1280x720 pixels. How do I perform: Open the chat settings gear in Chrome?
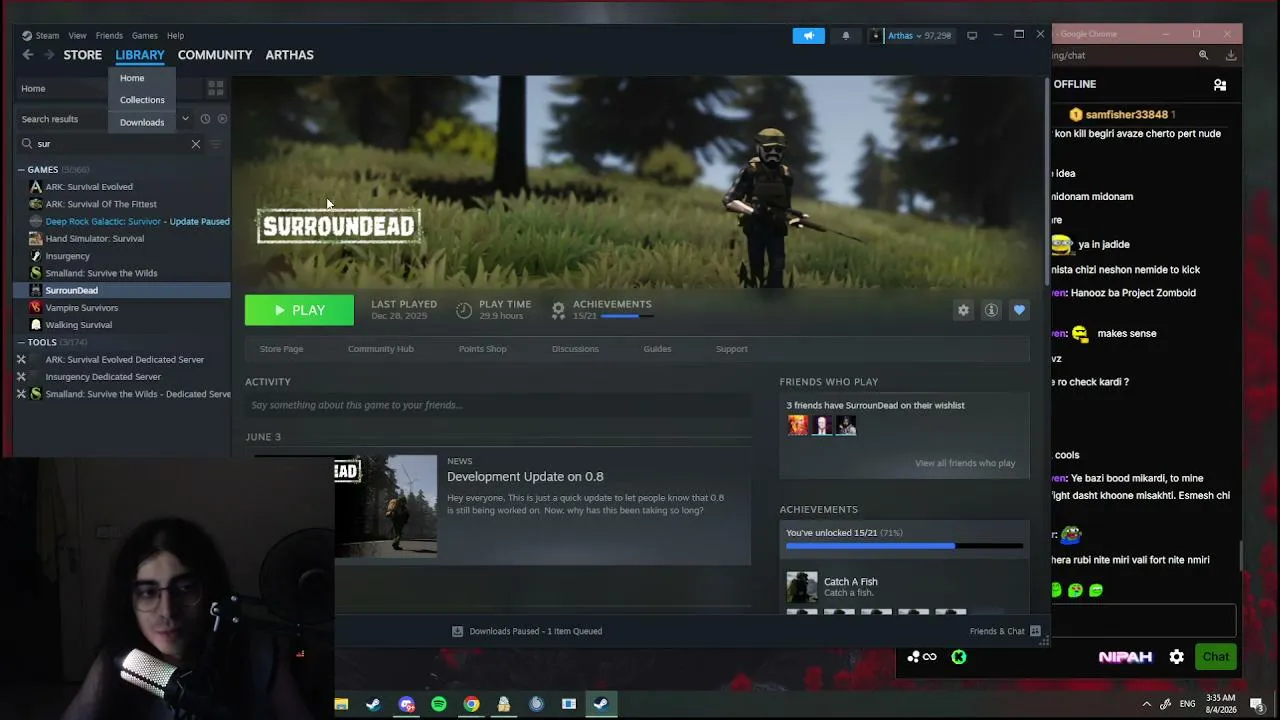coord(1177,657)
